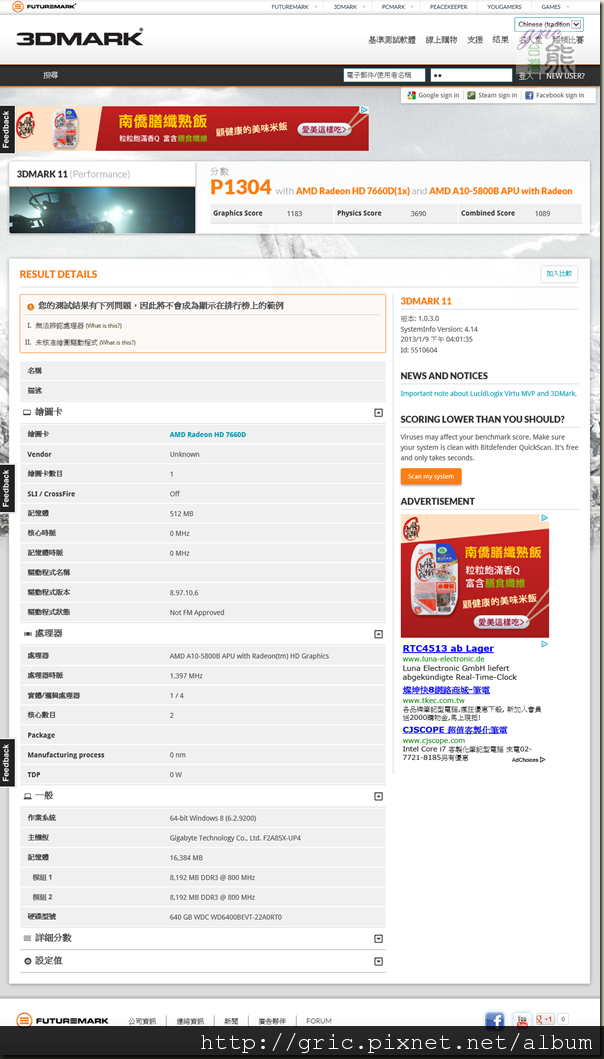Image resolution: width=604 pixels, height=1059 pixels.
Task: Click the 3DMark 11 result thumbnail image
Action: click(x=102, y=210)
